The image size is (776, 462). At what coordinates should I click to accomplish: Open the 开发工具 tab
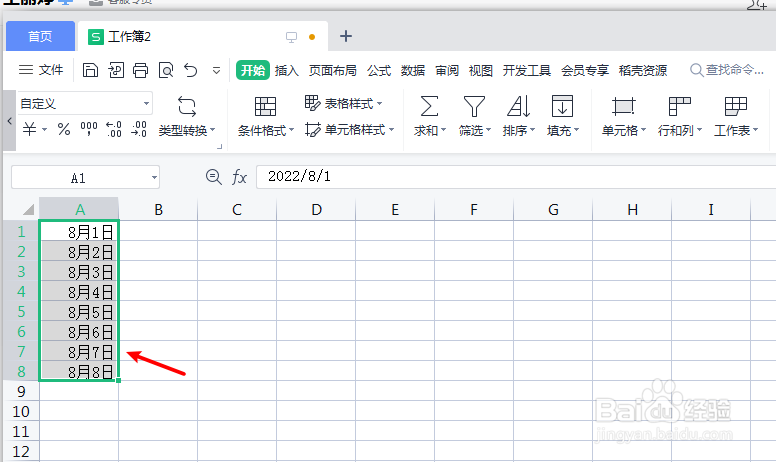point(527,70)
